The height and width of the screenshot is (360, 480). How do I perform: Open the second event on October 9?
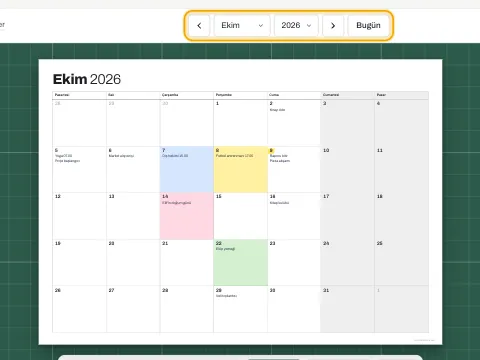[280, 161]
